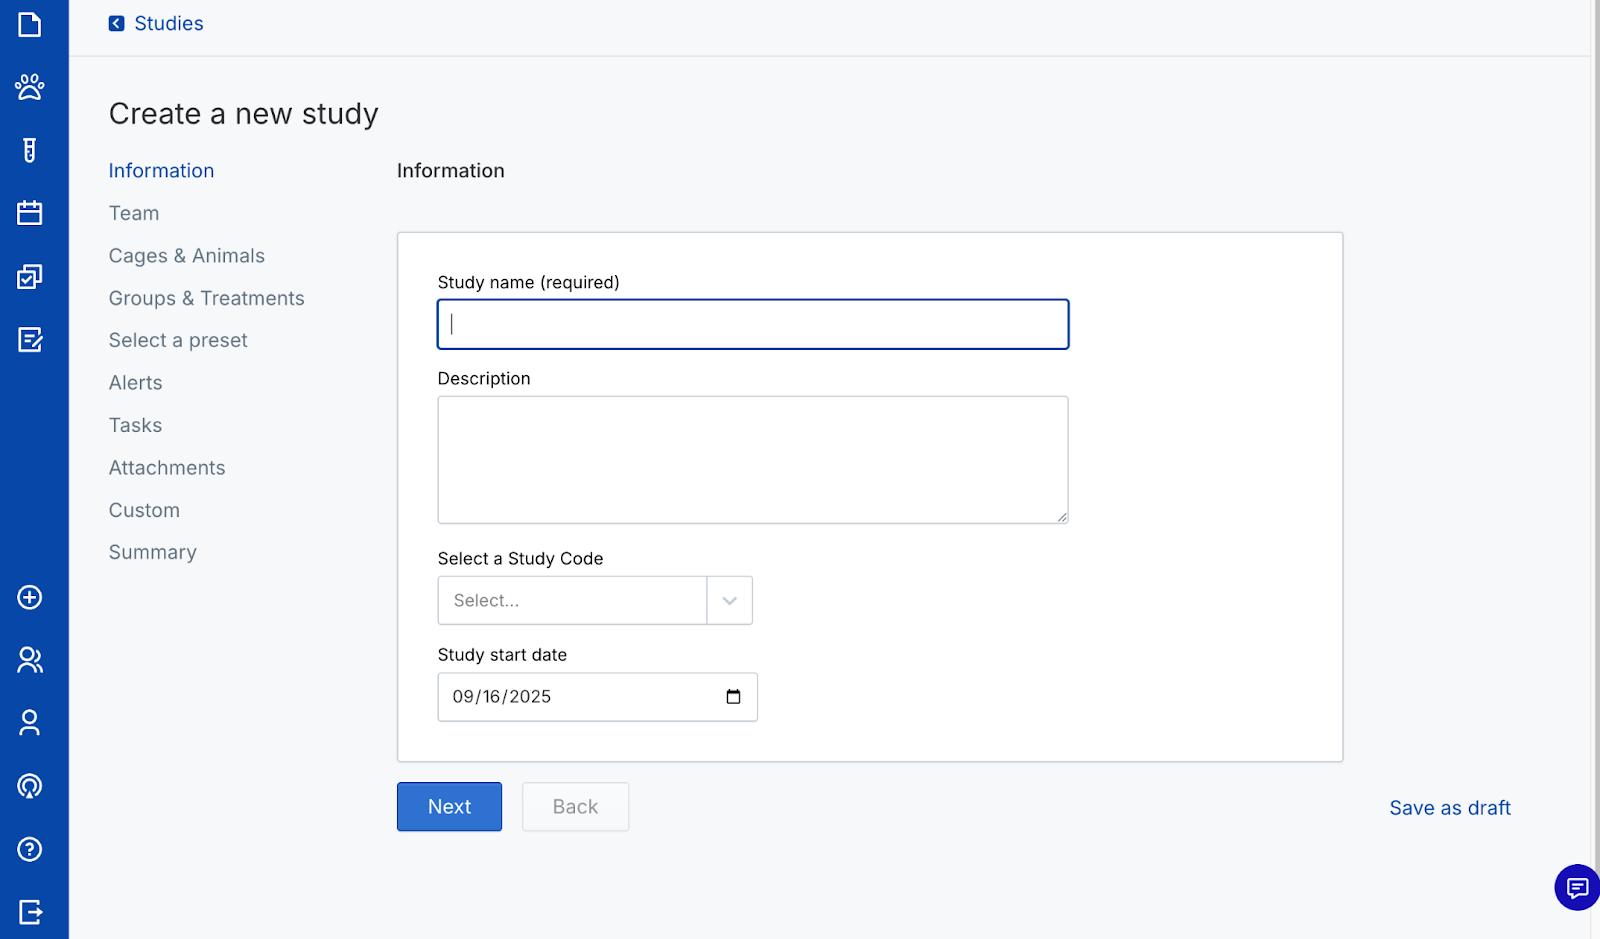Click the paw print animals icon
This screenshot has width=1600, height=939.
click(30, 87)
